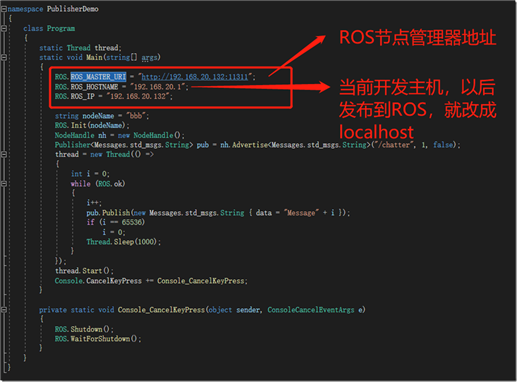Screen dimensions: 517x382
Task: Click the ROS.WaitForShutdown() call
Action: click(98, 339)
